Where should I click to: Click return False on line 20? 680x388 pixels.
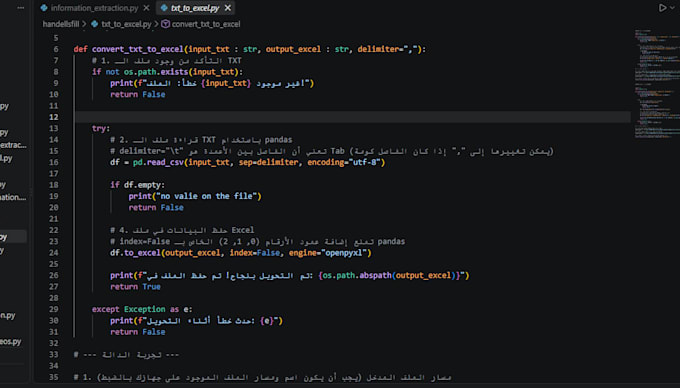[x=156, y=208]
